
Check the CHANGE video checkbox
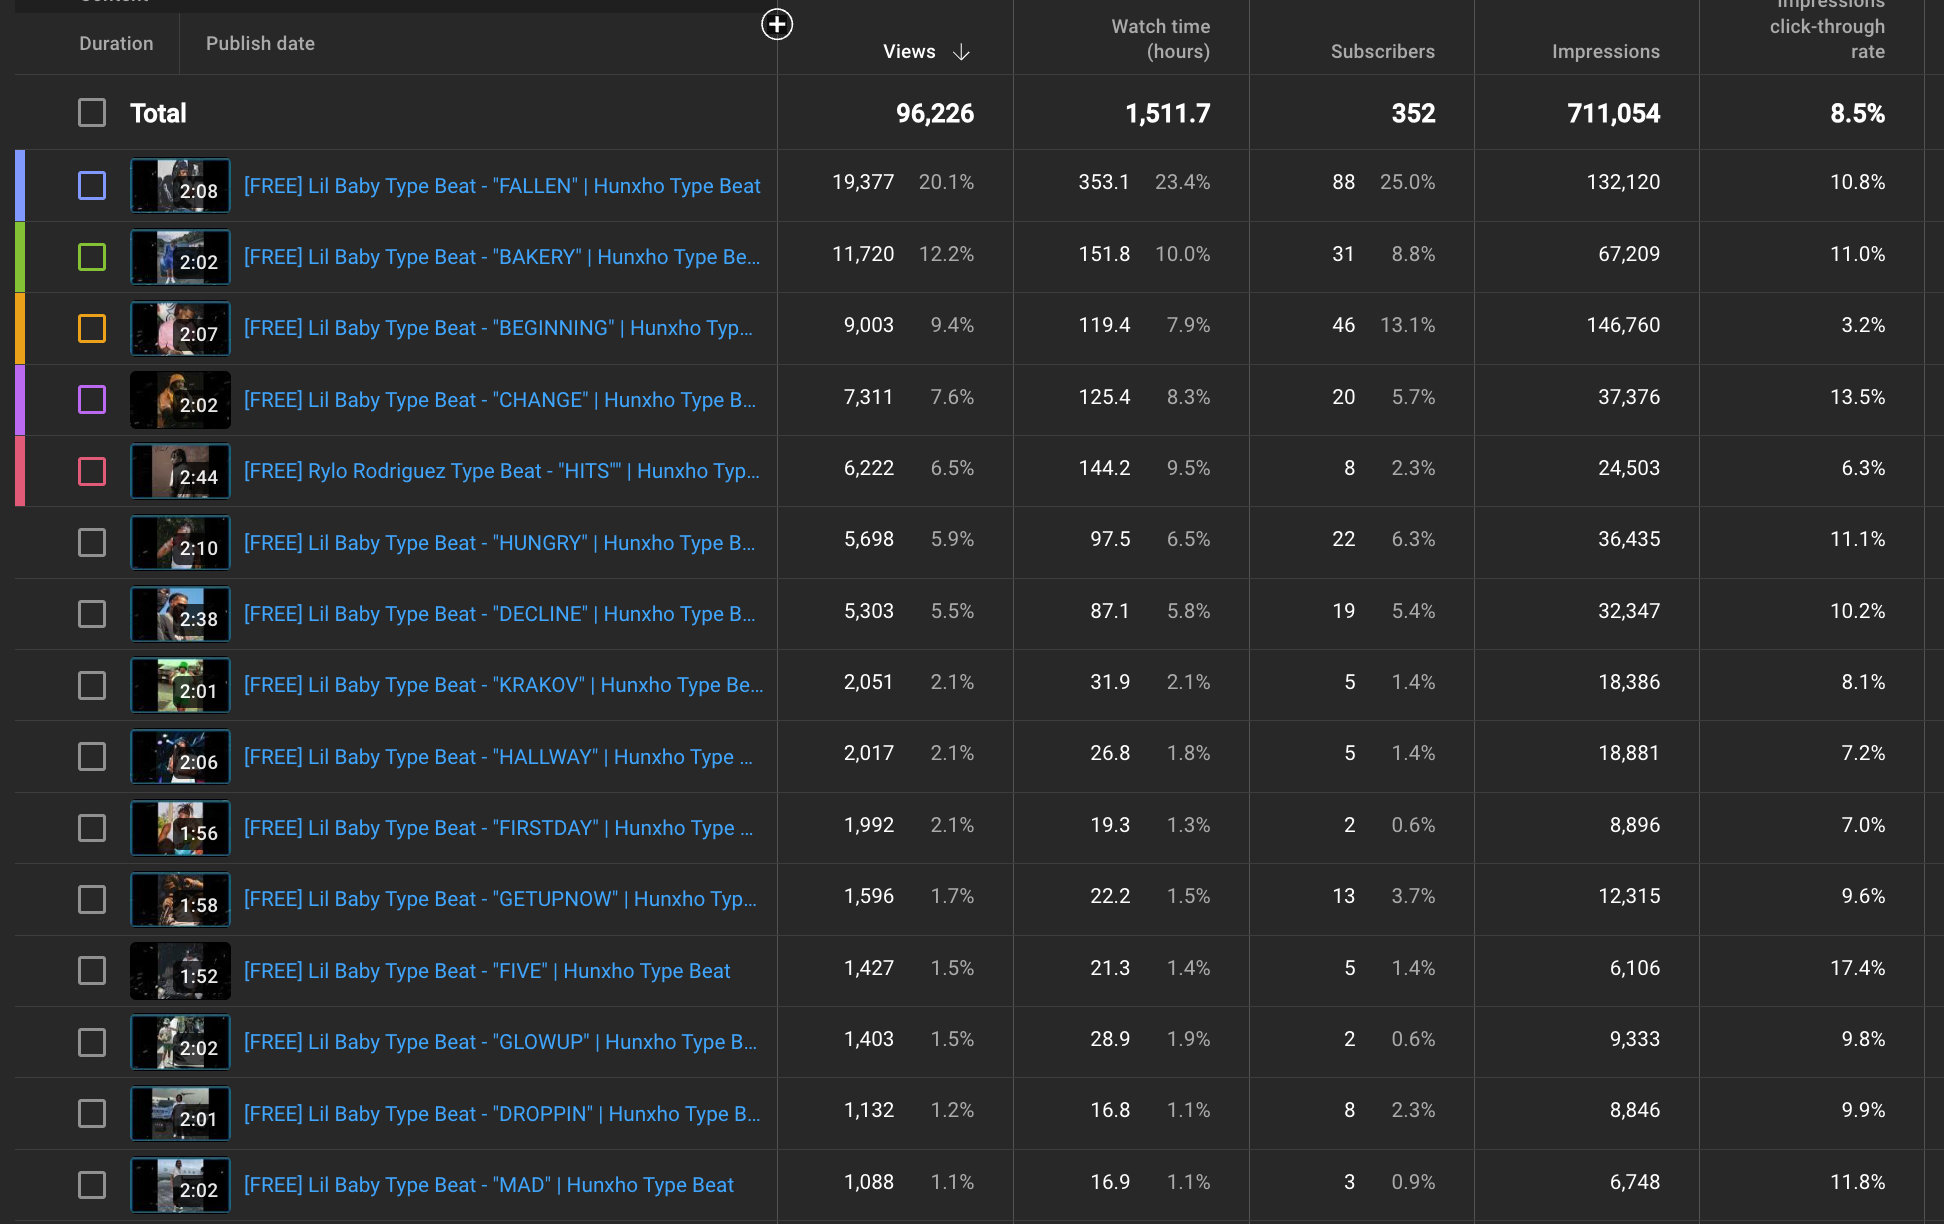tap(92, 400)
